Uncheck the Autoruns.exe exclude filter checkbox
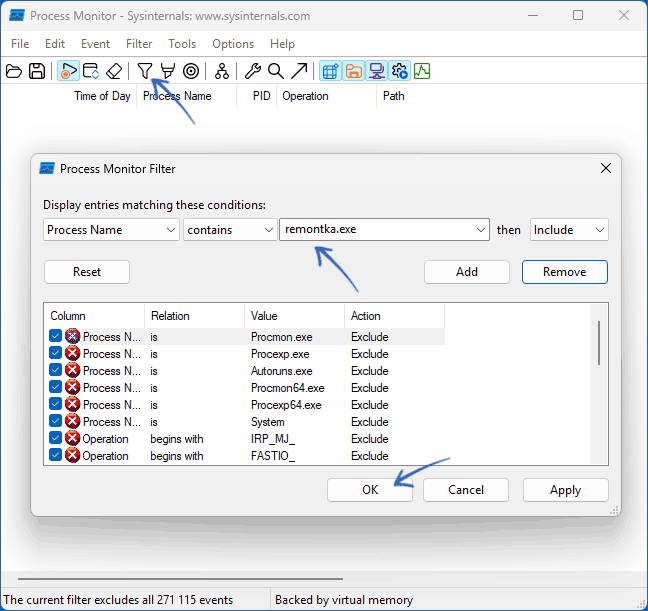This screenshot has height=611, width=648. [55, 370]
